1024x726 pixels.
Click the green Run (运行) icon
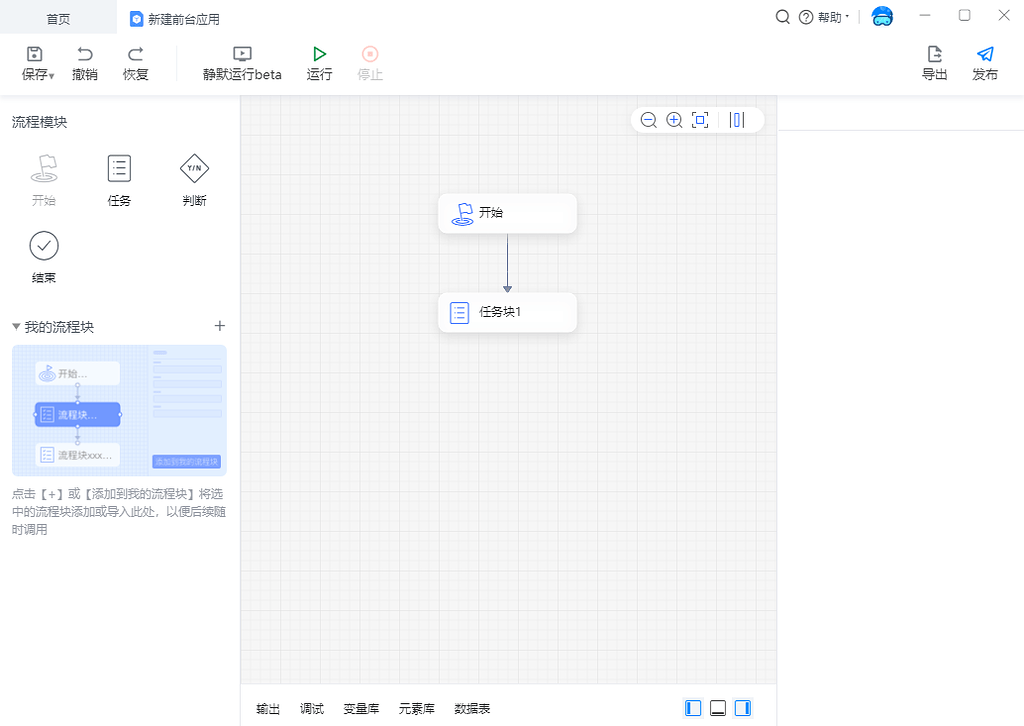pos(319,54)
